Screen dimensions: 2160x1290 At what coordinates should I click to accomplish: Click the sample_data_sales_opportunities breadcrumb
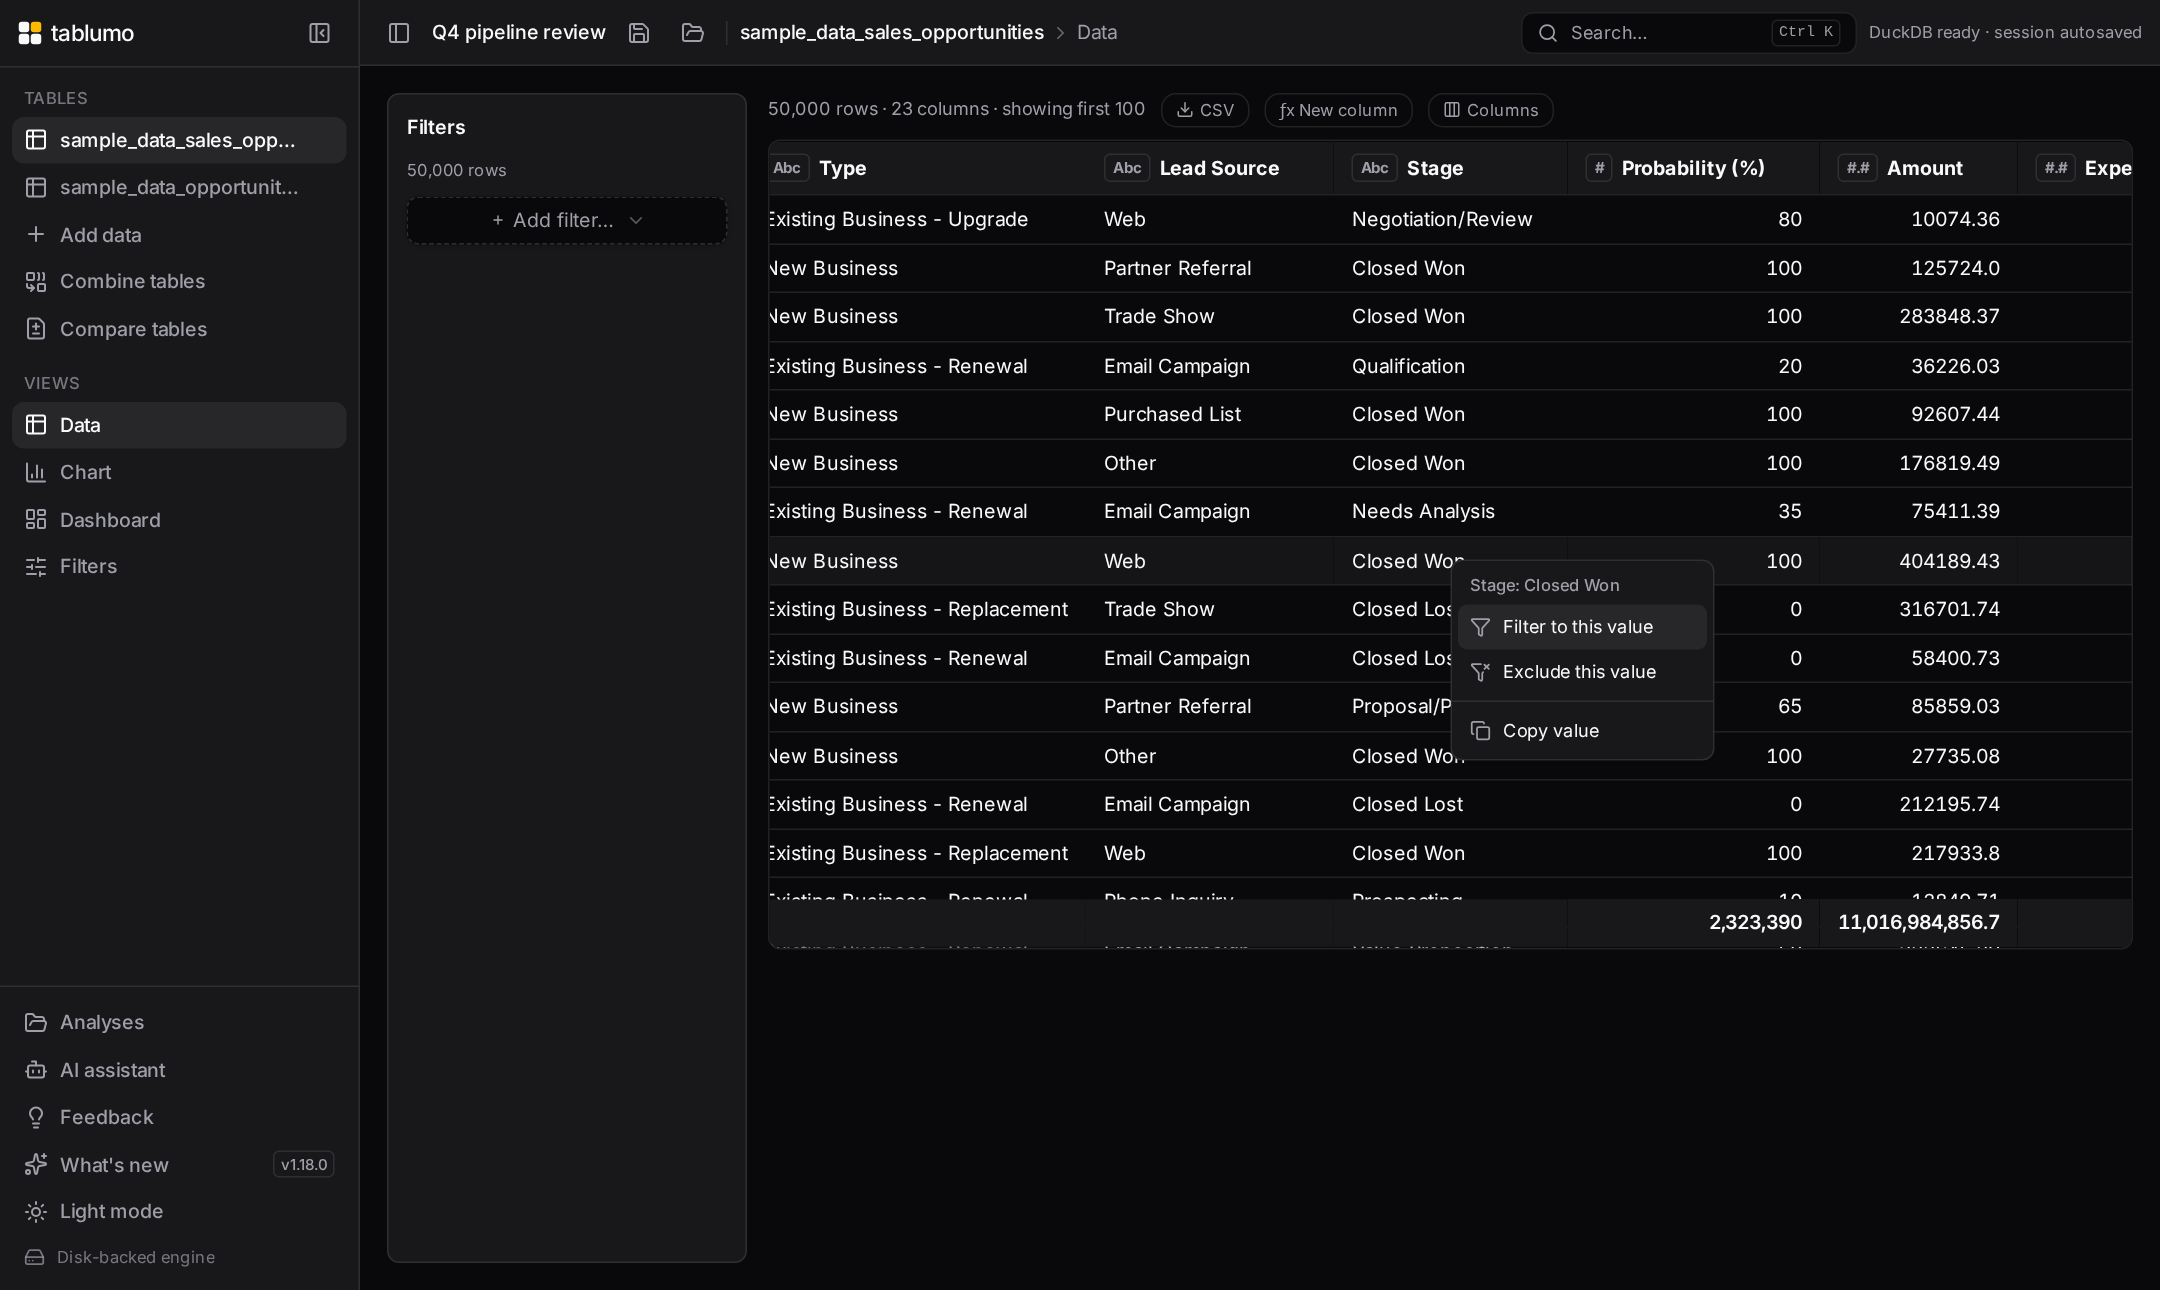pos(892,33)
